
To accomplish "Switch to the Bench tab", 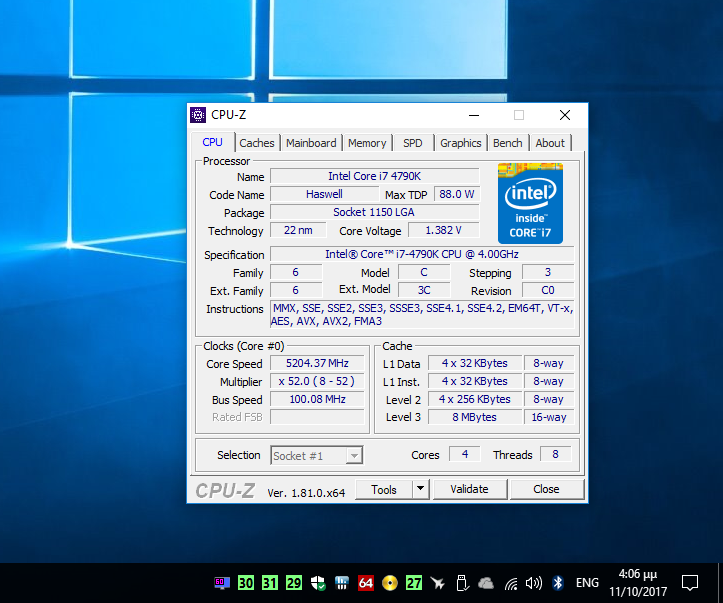I will 508,143.
